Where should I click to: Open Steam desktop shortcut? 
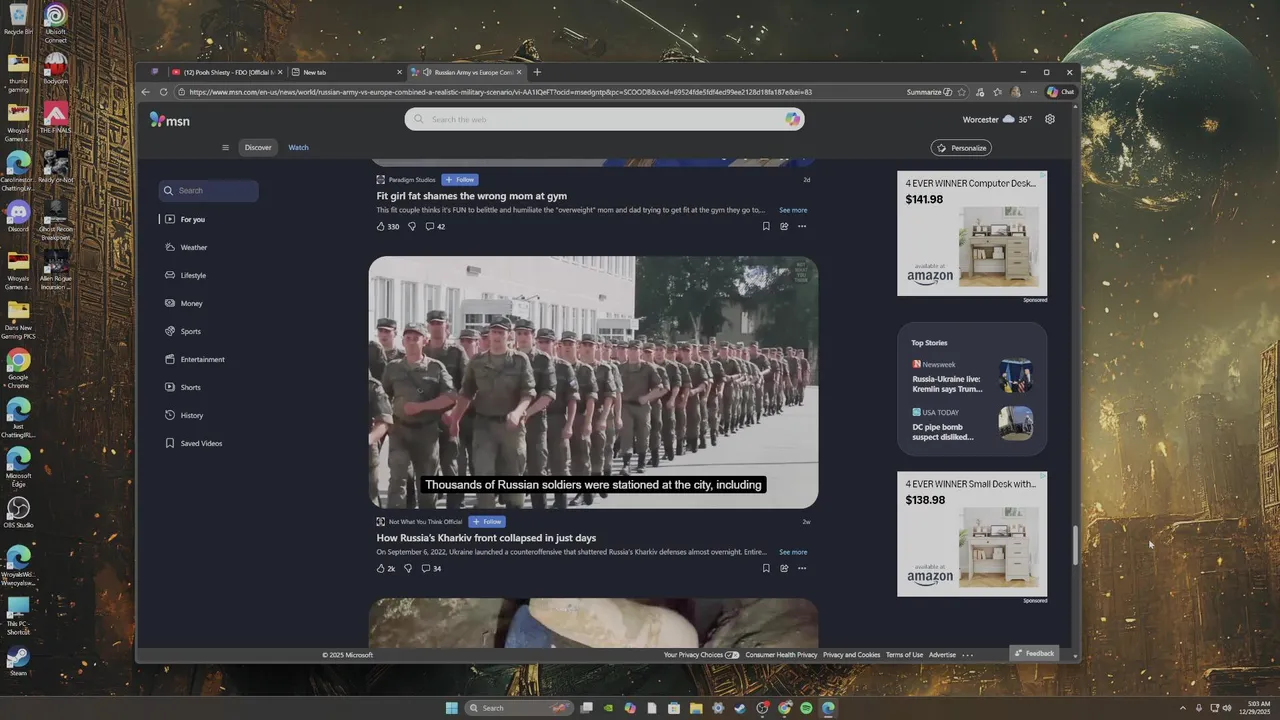[x=18, y=661]
